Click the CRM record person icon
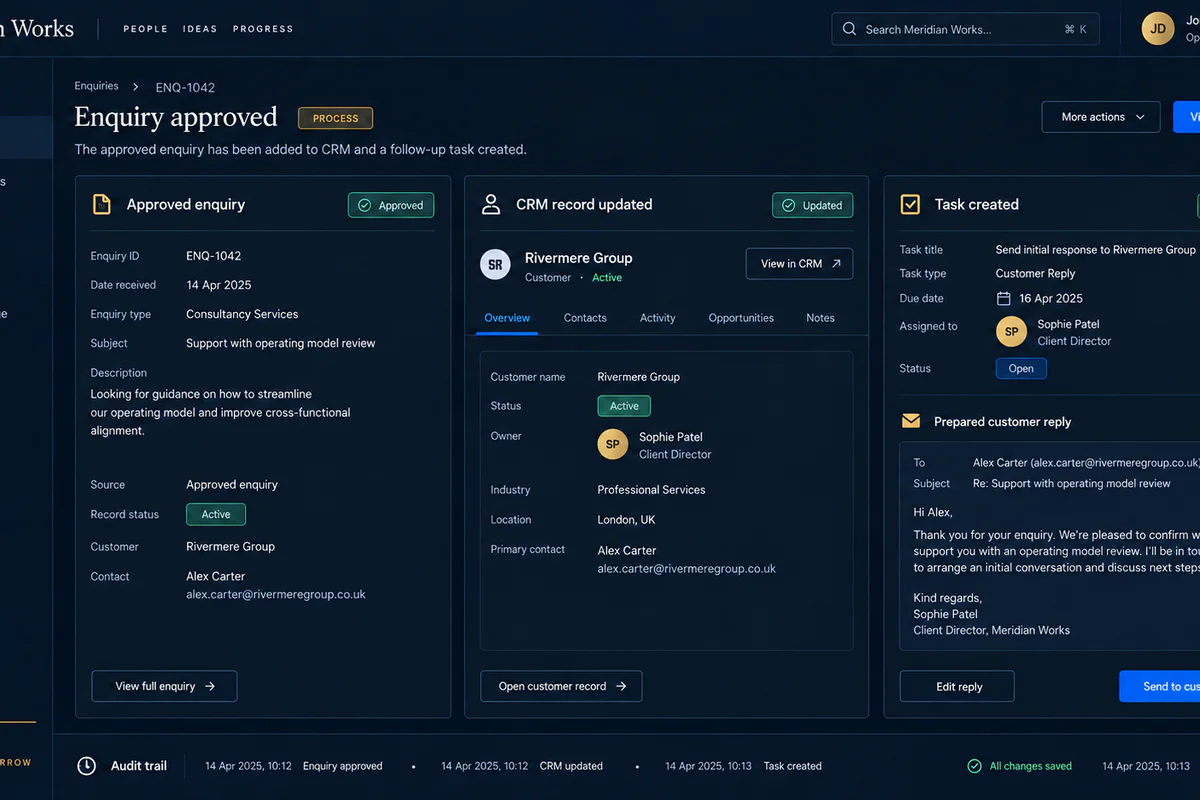Screen dimensions: 1200x800 [491, 204]
